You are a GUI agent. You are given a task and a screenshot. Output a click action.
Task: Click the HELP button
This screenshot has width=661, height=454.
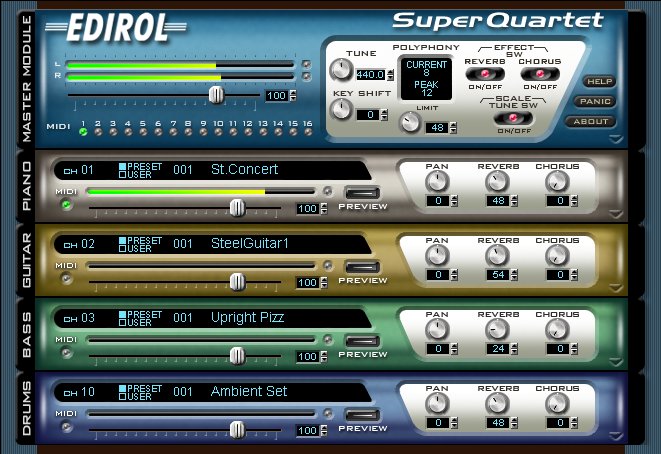(599, 81)
